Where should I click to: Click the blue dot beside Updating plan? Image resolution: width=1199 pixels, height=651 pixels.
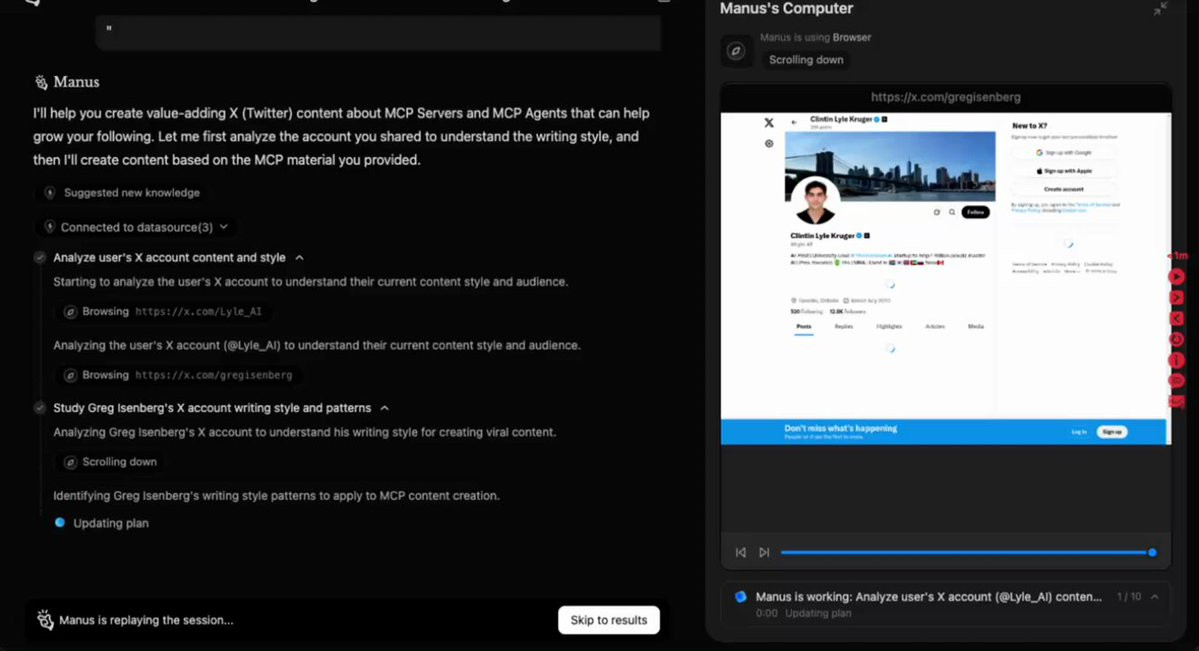(60, 522)
